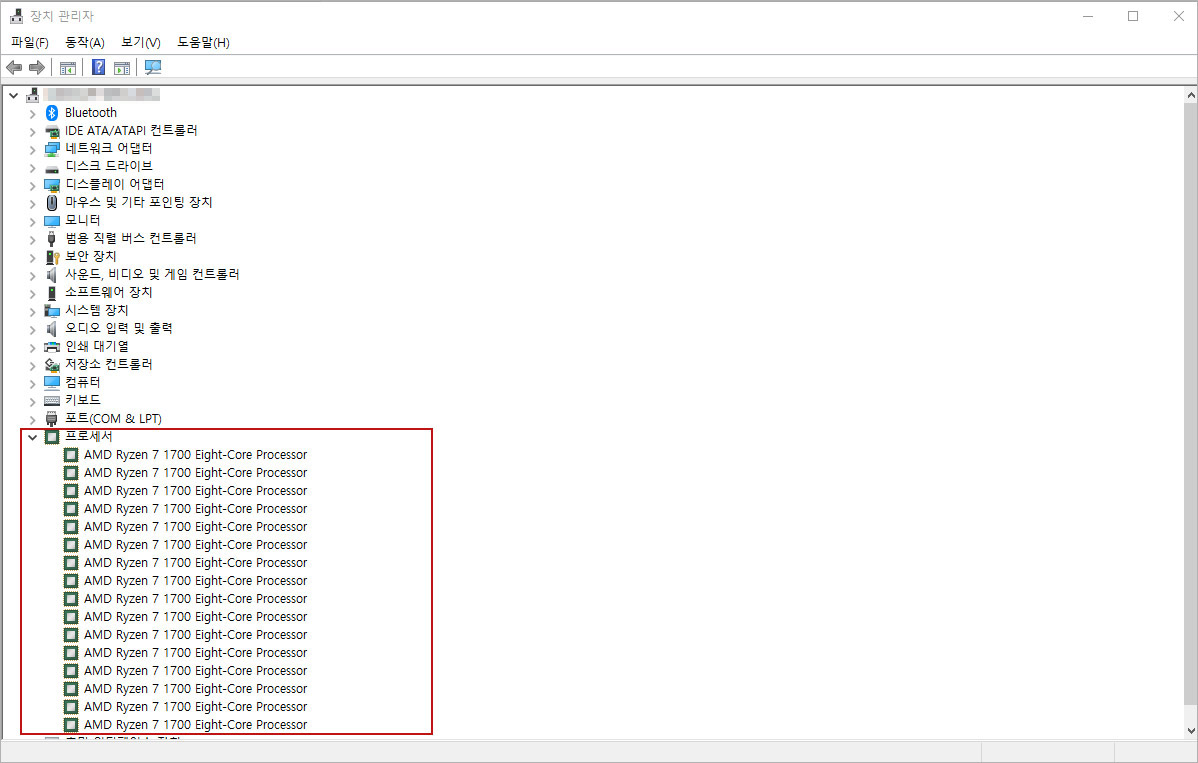
Task: Expand the 포트(COM & LPT) node
Action: pos(32,419)
